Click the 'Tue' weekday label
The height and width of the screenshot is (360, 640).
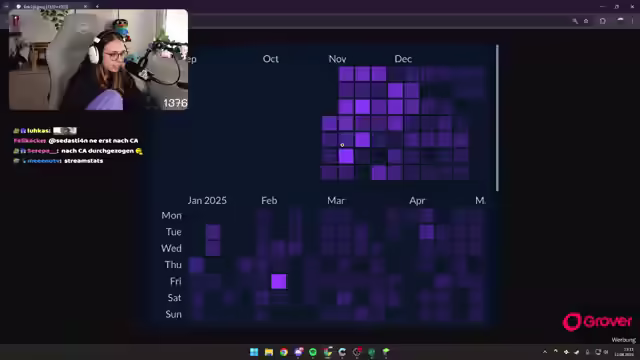pos(173,232)
